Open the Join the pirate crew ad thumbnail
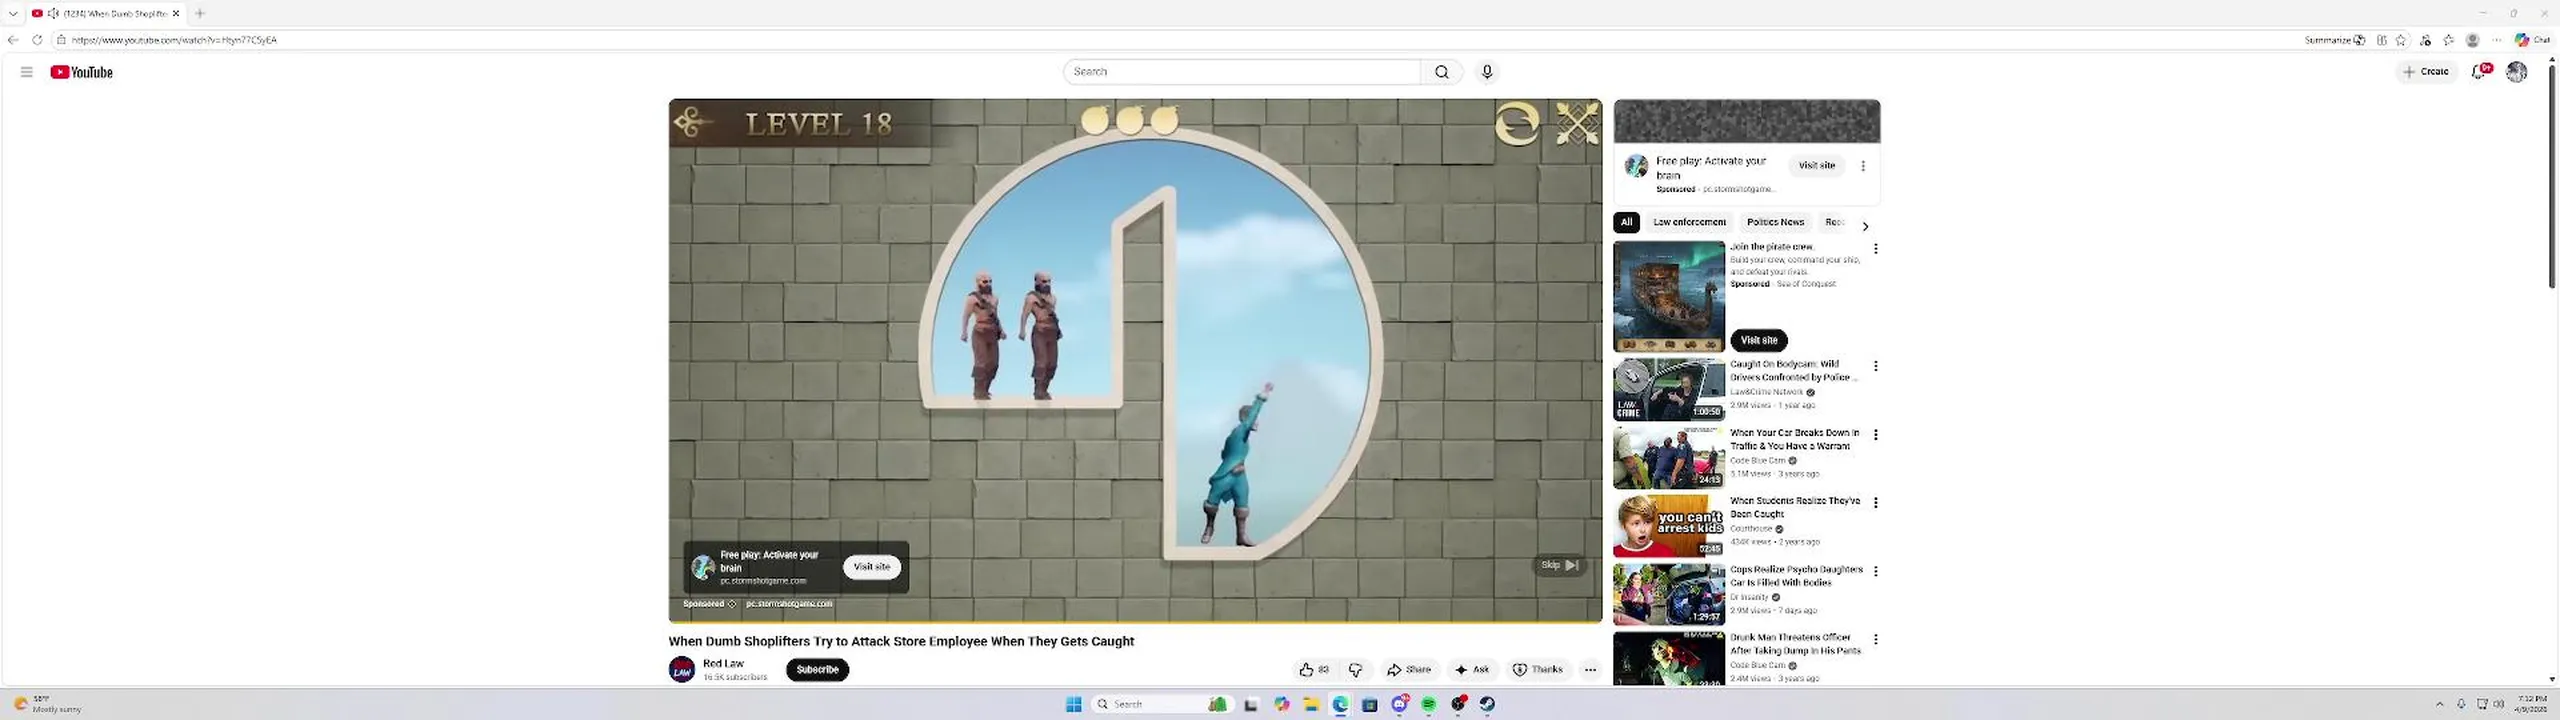 [x=1669, y=297]
